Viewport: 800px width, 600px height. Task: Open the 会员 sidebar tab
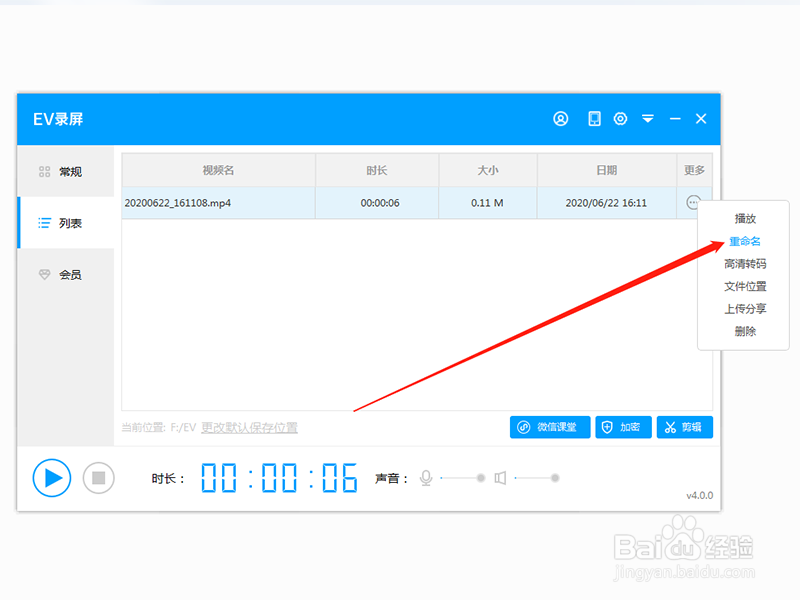click(x=66, y=274)
